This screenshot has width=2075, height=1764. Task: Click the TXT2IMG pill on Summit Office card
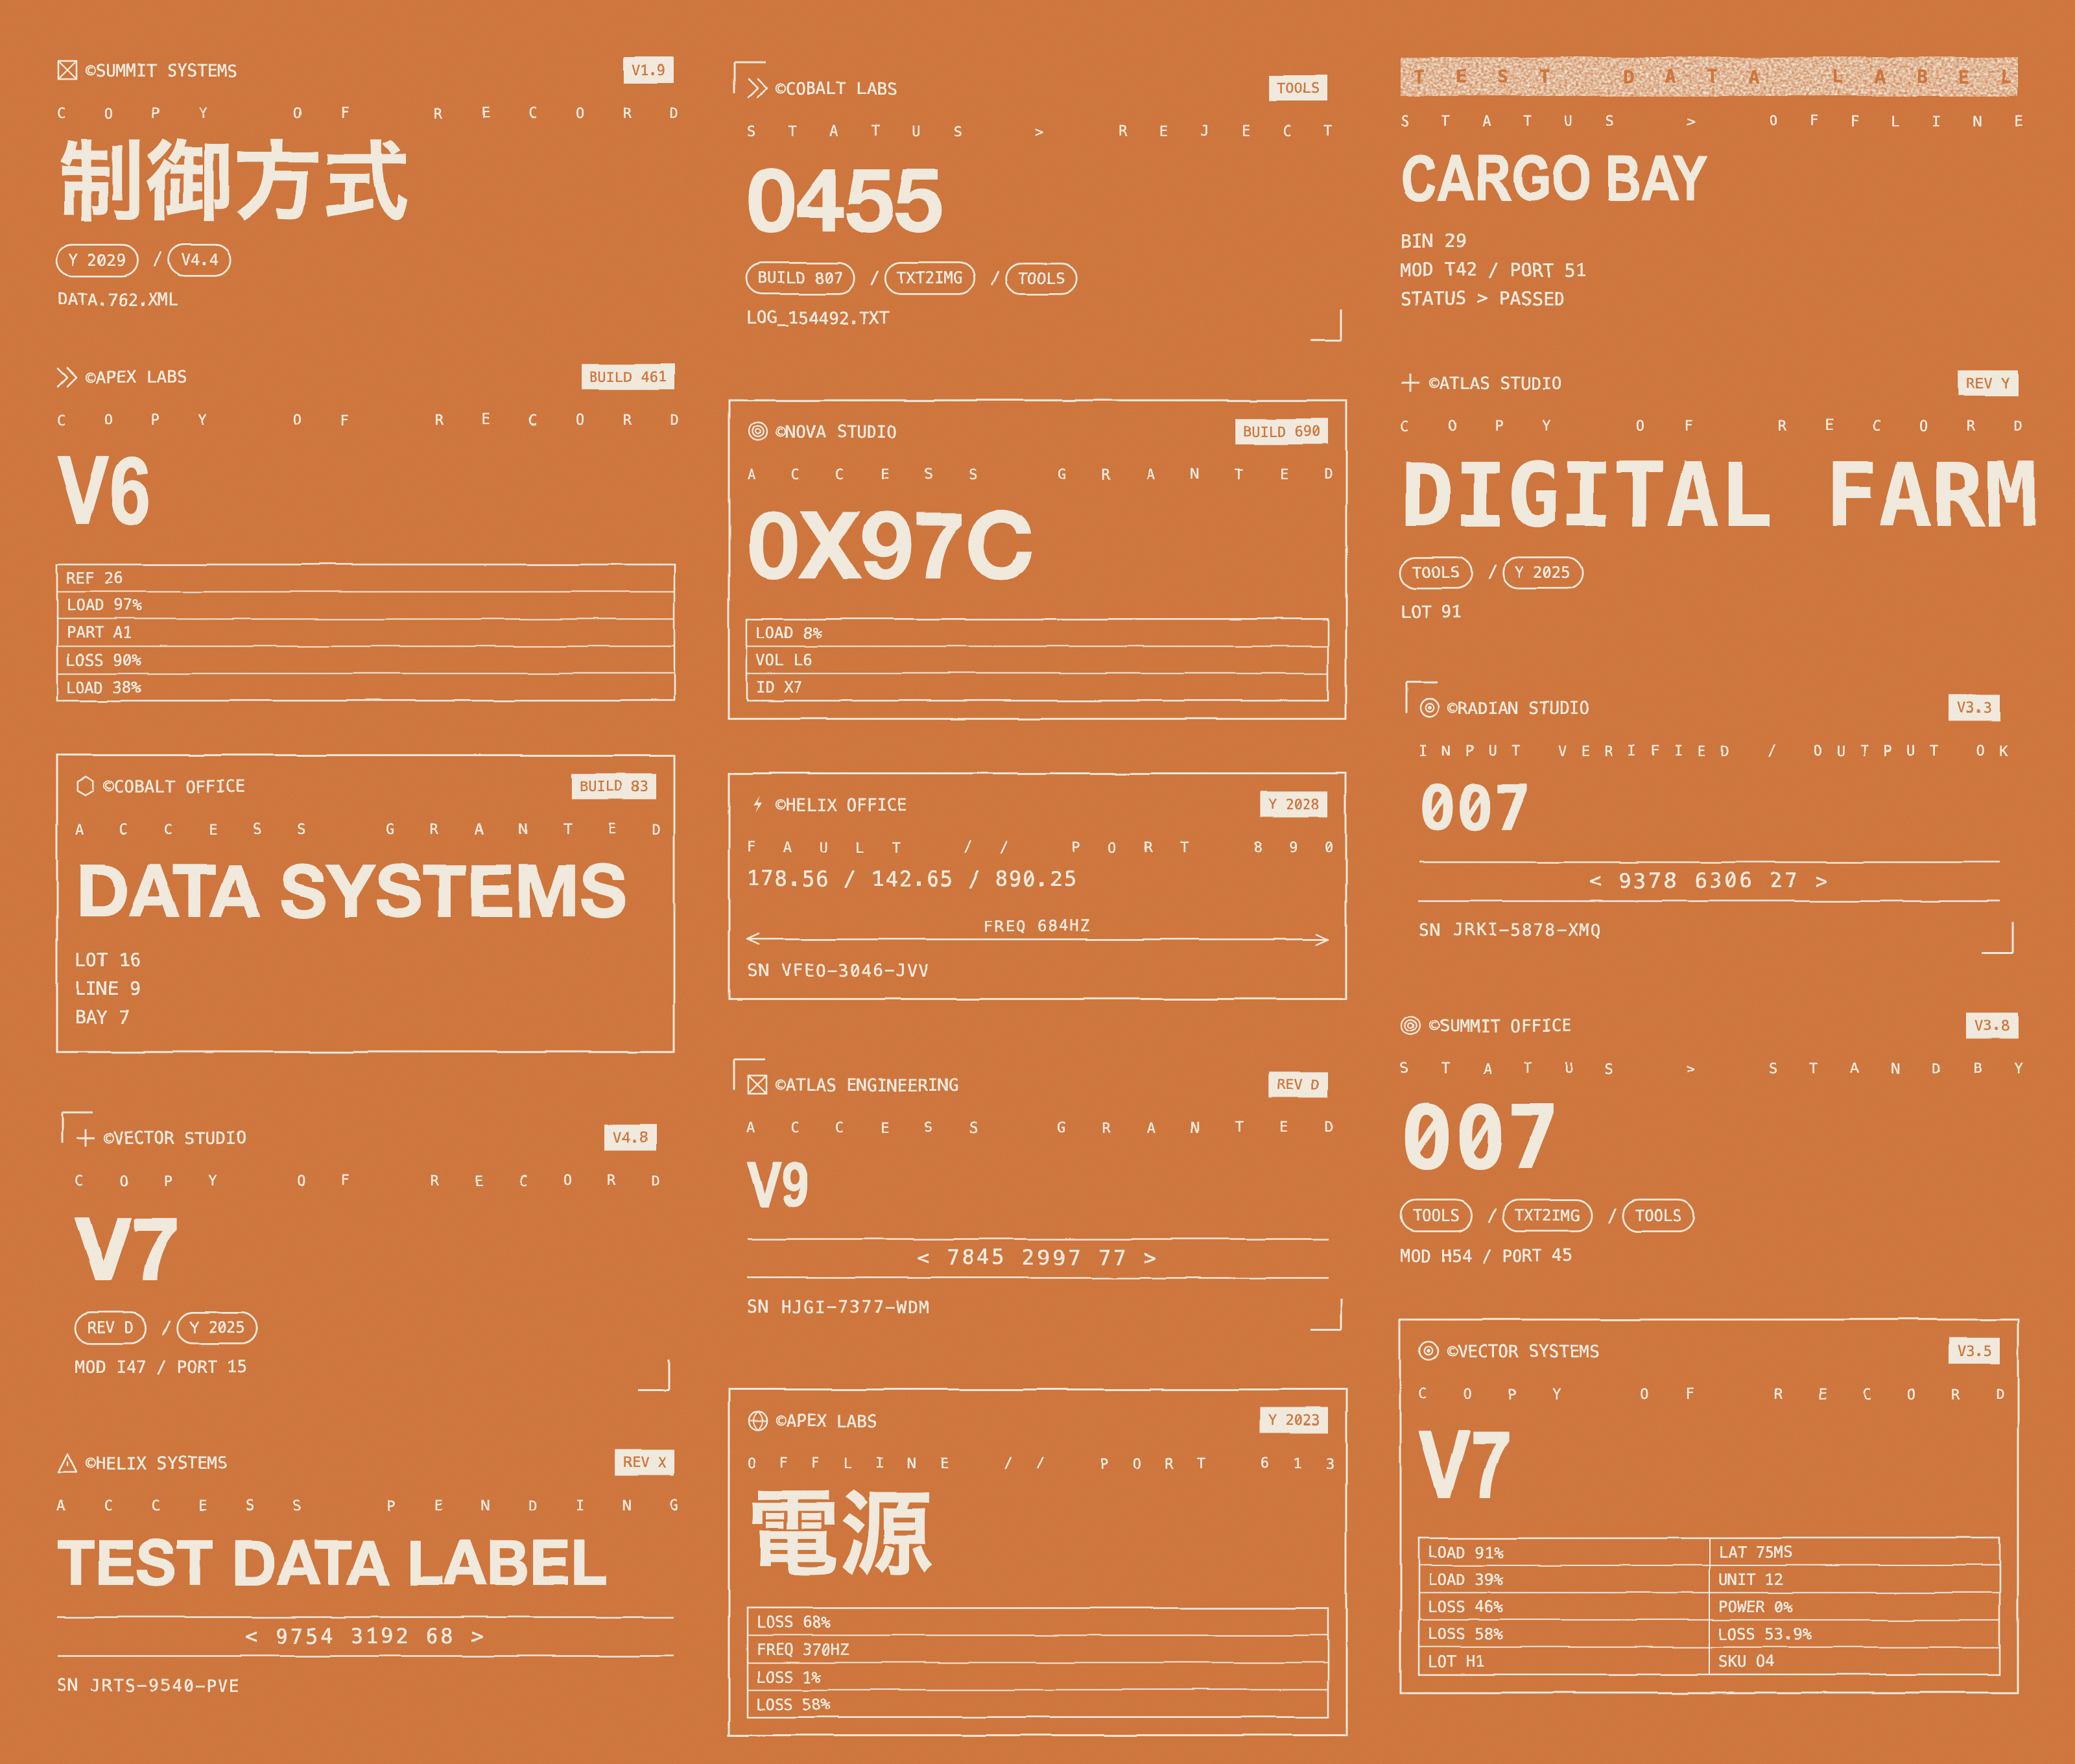point(1547,1216)
